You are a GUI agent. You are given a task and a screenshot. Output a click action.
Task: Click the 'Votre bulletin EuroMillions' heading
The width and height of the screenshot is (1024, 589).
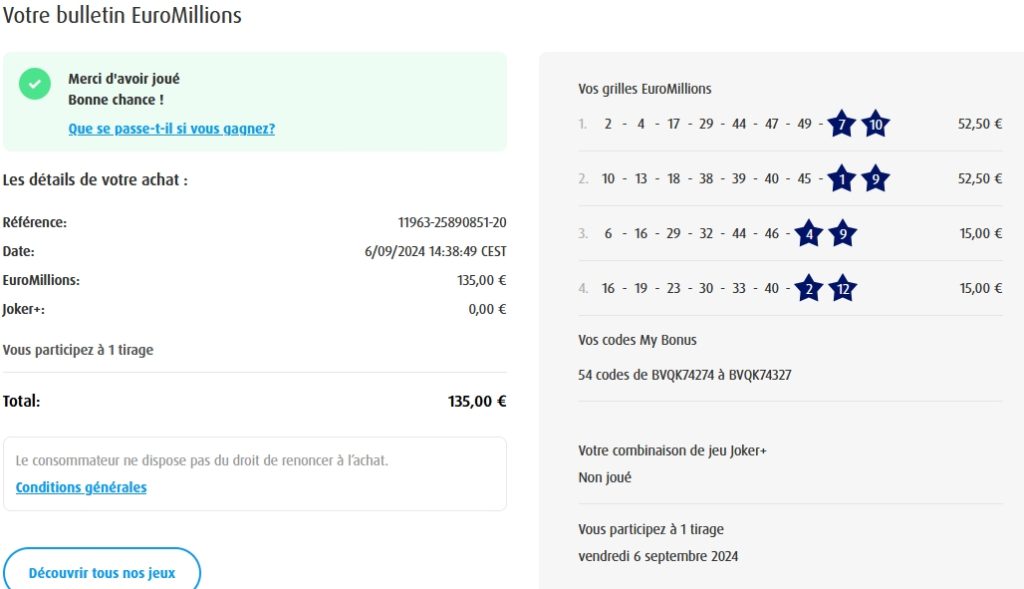tap(121, 16)
